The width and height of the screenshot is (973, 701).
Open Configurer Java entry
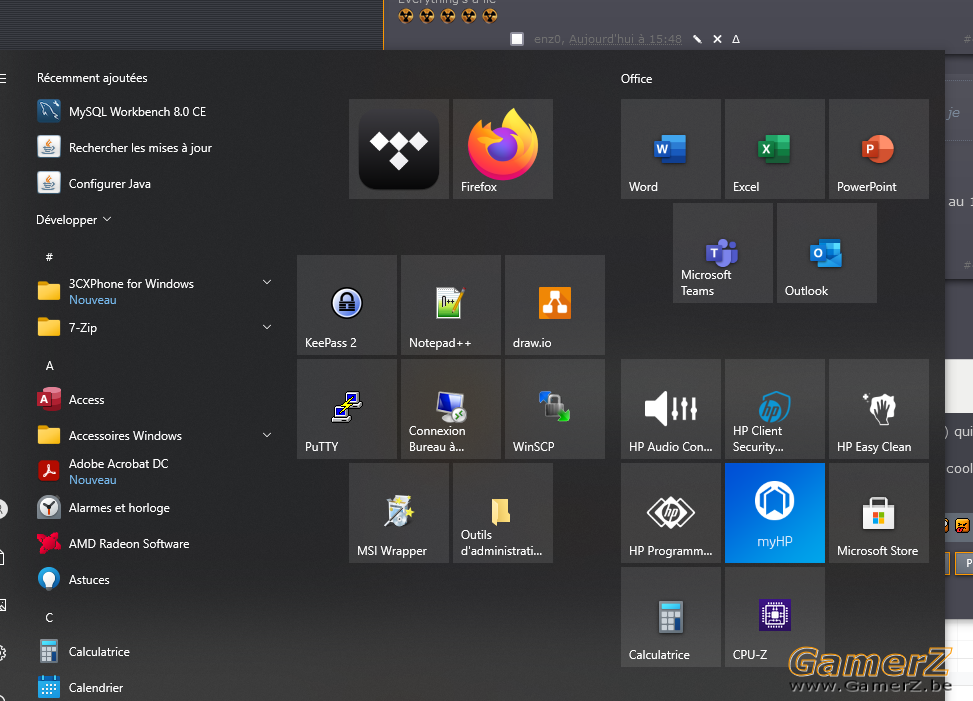(x=155, y=184)
